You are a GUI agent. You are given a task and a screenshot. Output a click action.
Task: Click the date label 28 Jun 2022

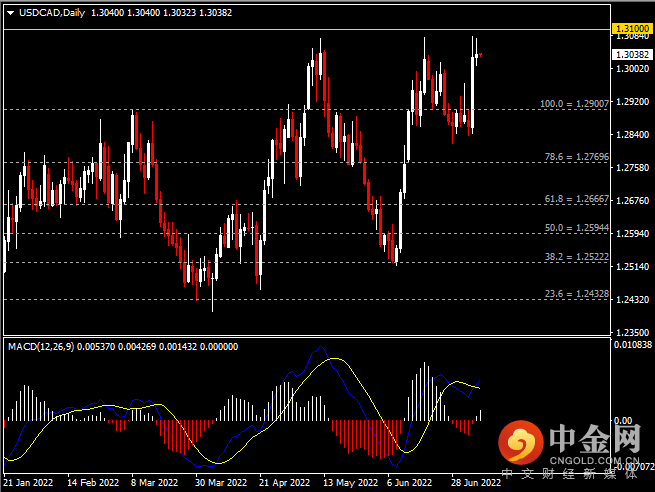pyautogui.click(x=476, y=483)
